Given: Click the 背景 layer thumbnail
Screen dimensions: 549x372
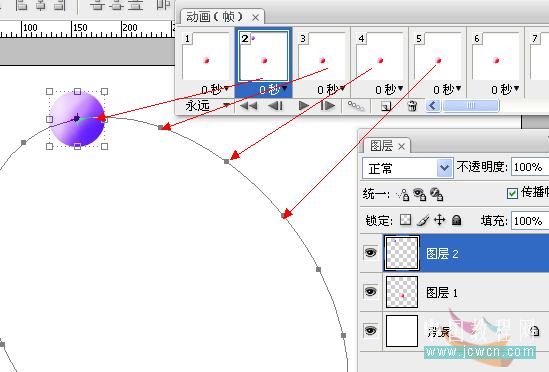Looking at the screenshot, I should (x=402, y=331).
